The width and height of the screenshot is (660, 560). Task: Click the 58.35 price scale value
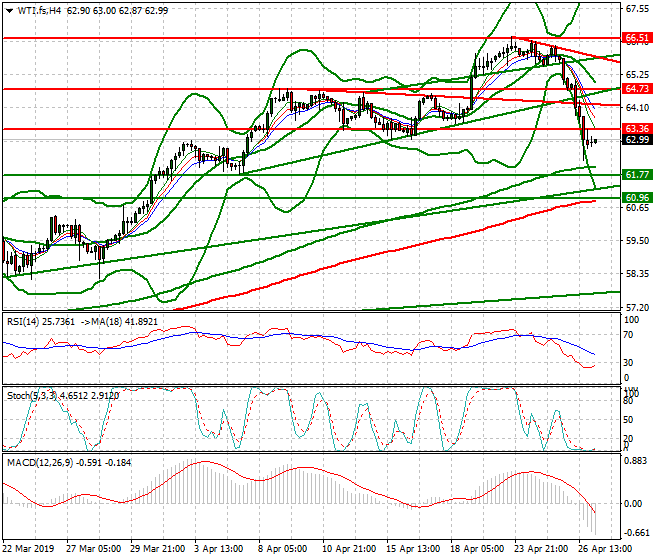[637, 274]
